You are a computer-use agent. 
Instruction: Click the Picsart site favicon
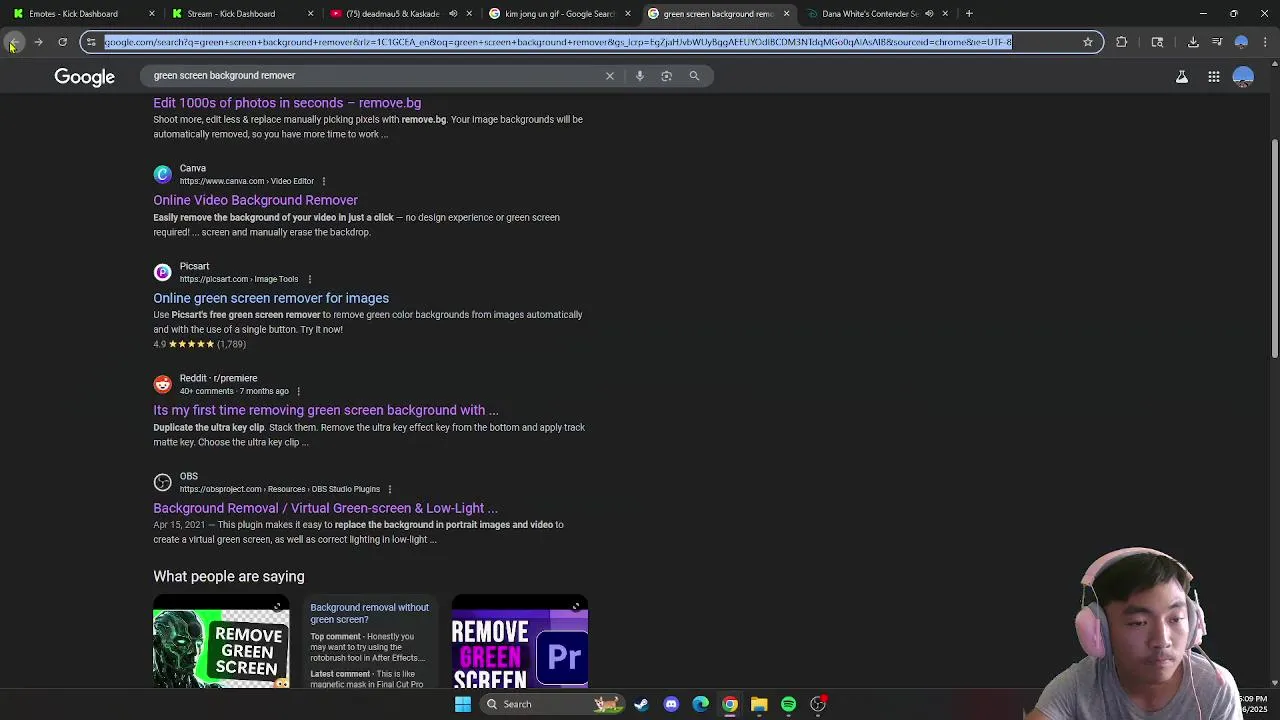point(162,272)
